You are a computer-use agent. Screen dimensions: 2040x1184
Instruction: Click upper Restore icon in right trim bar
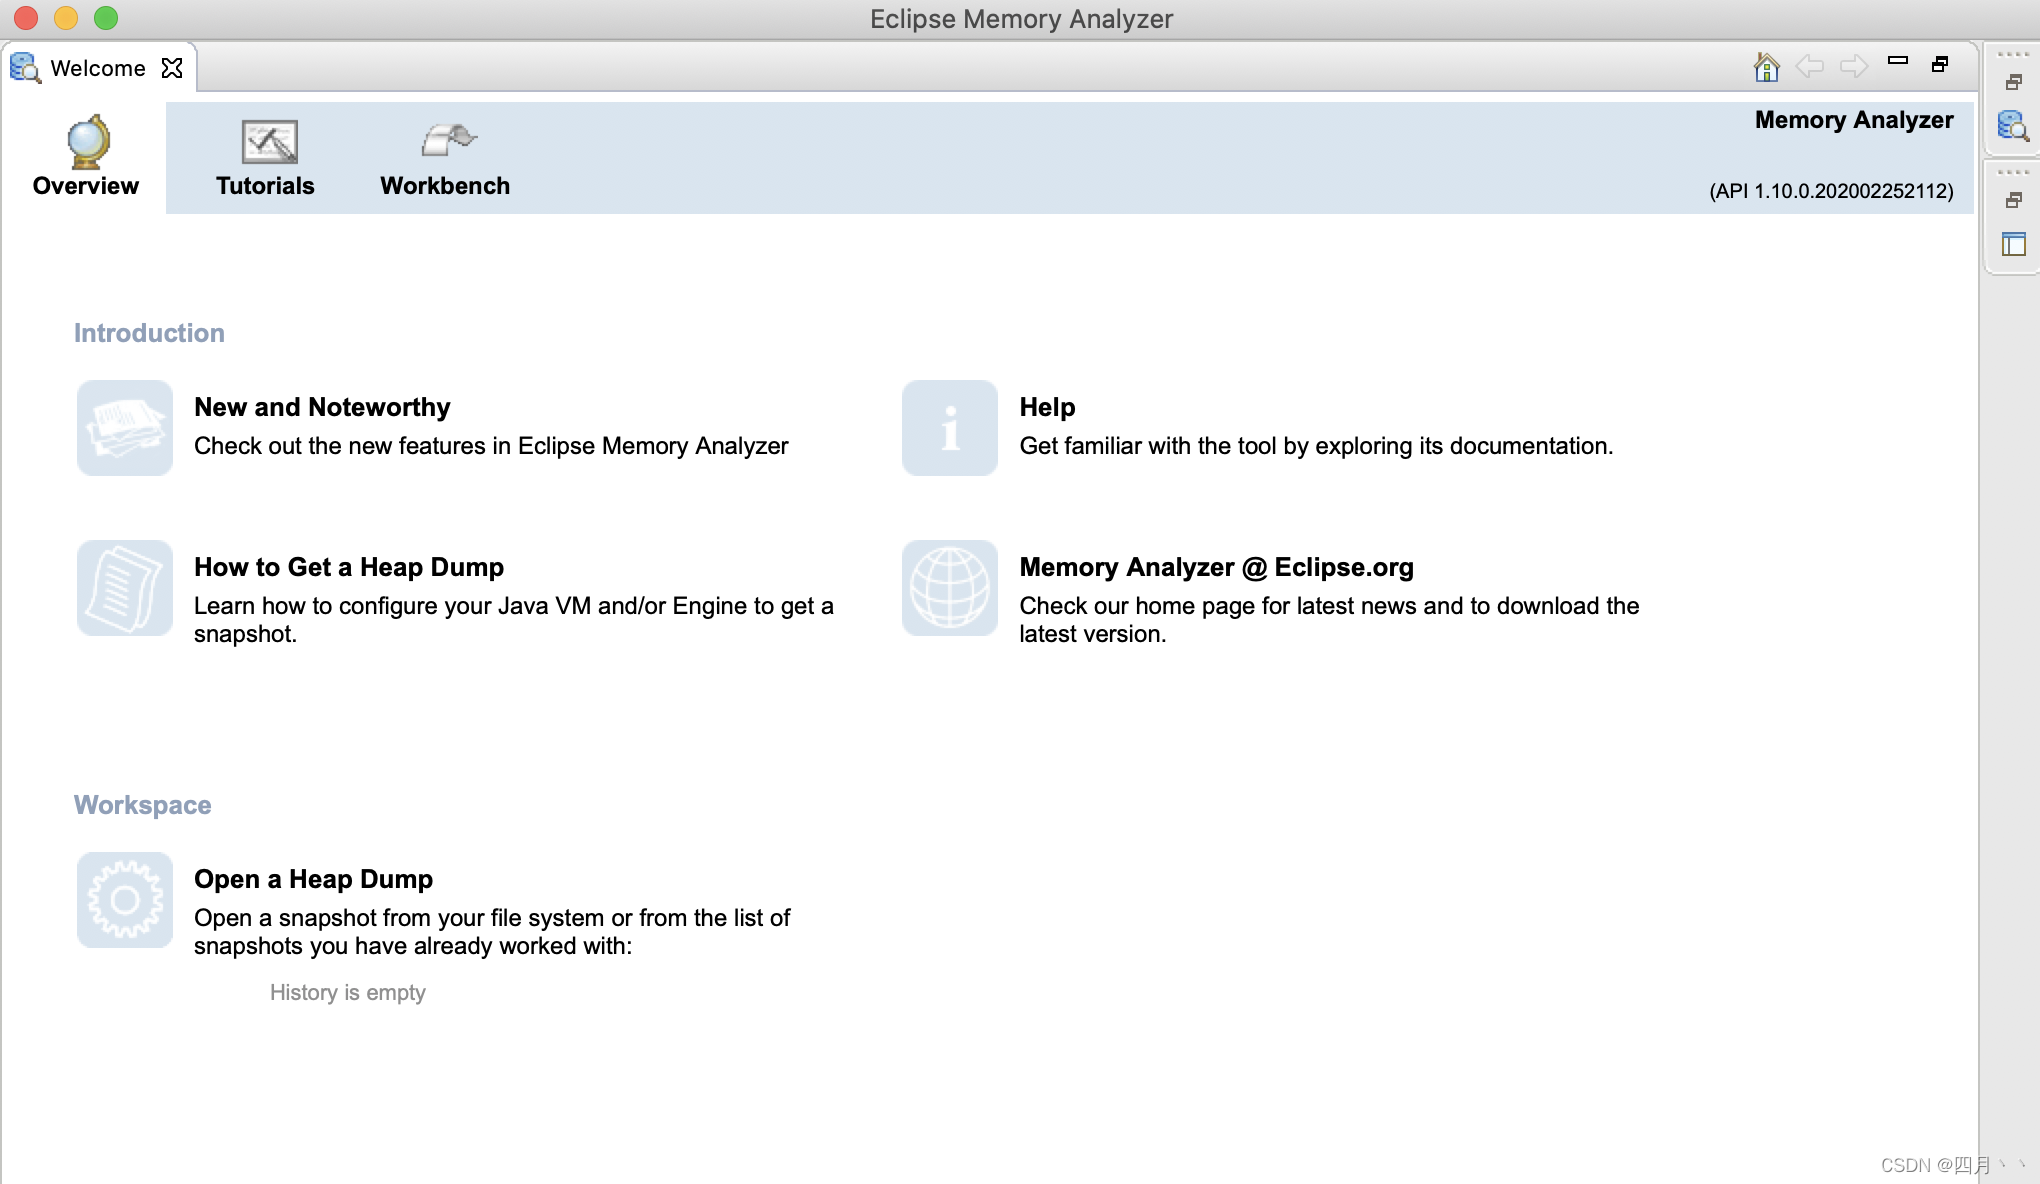[2014, 83]
